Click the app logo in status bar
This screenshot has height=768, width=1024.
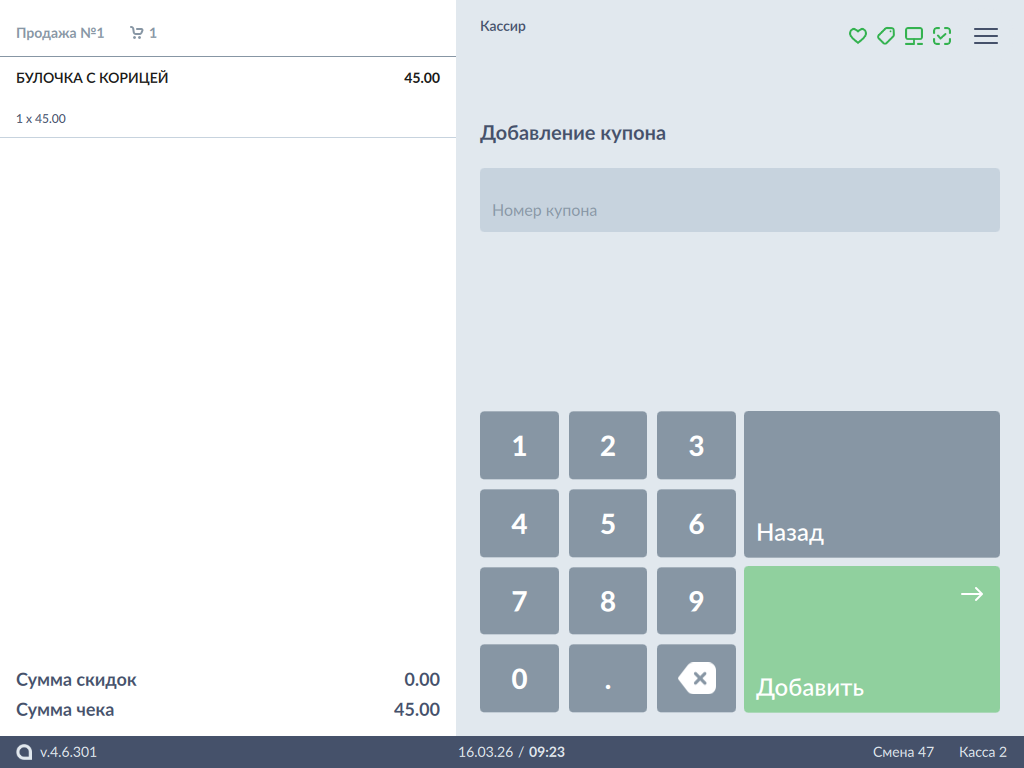24,752
